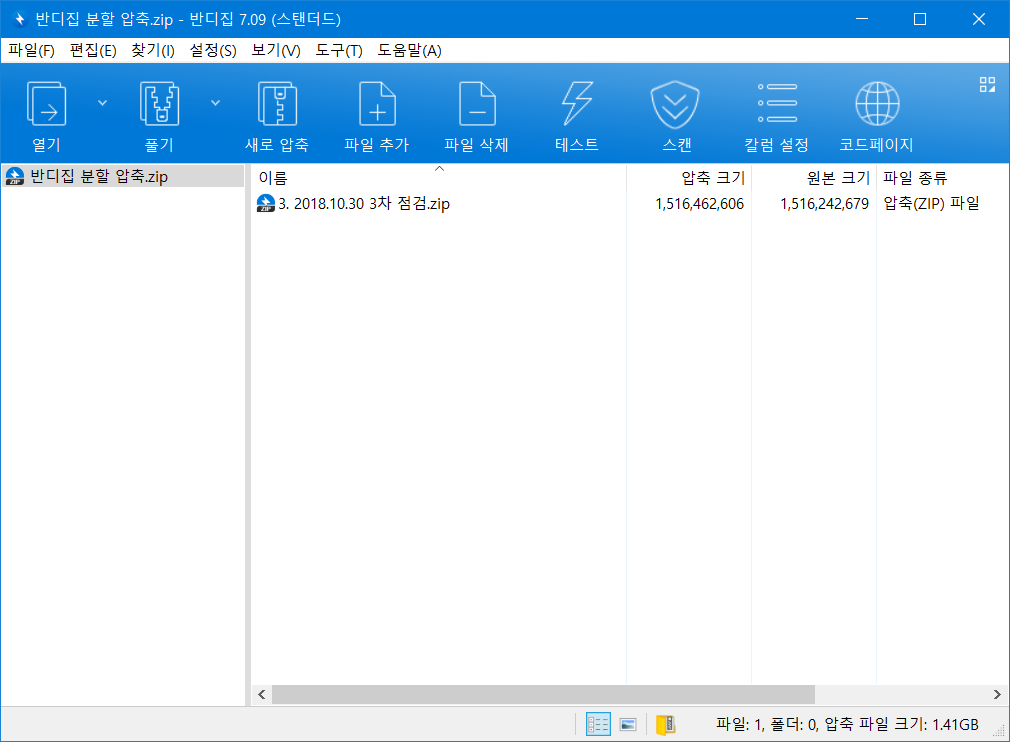Click the Bandizip title bar app icon
The height and width of the screenshot is (742, 1010).
tap(19, 19)
